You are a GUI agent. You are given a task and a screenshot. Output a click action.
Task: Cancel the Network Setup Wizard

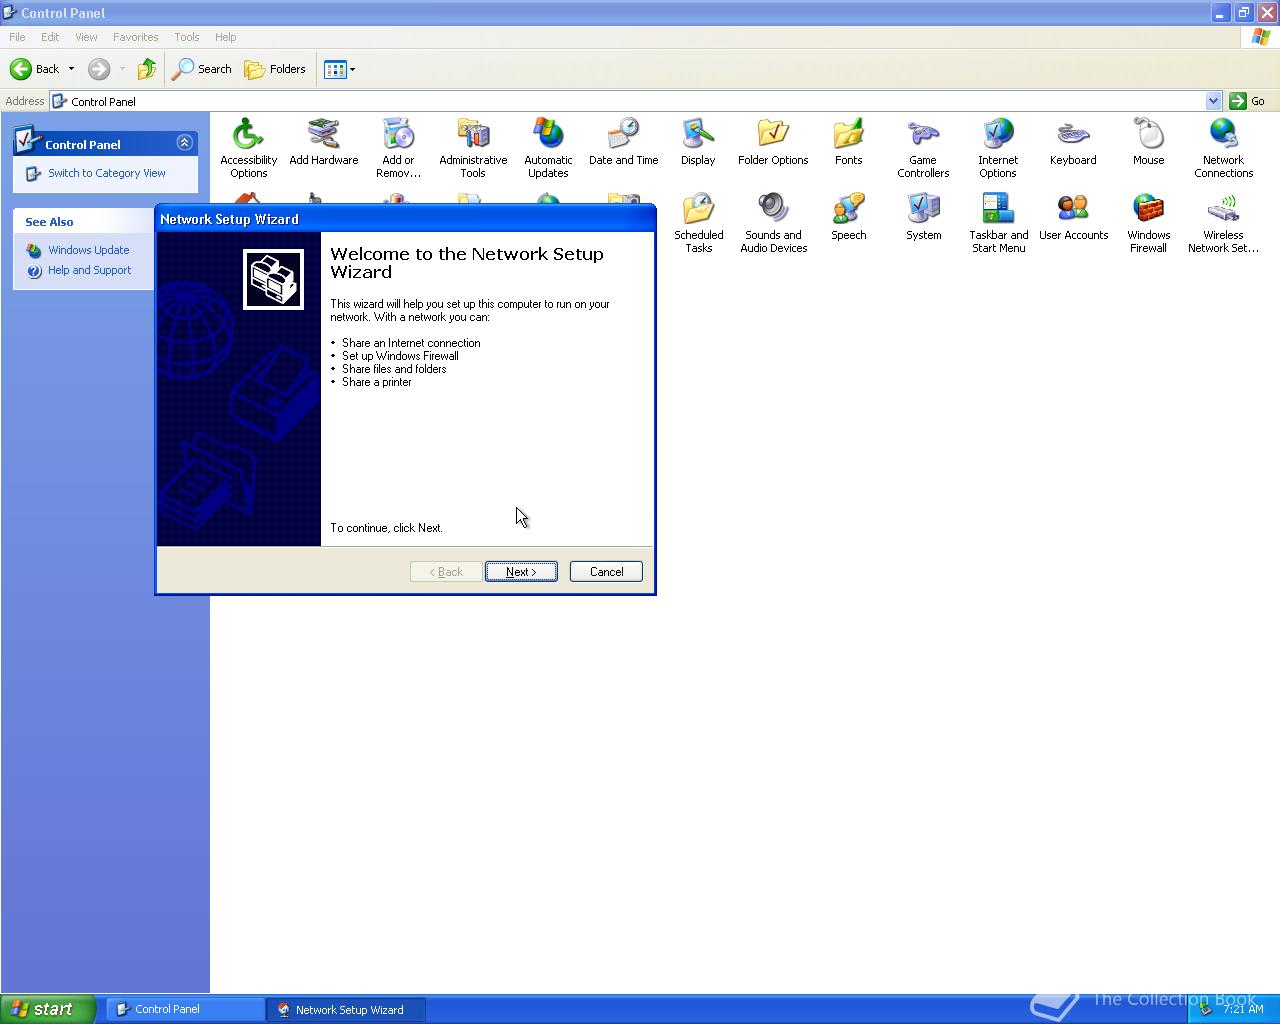(x=606, y=572)
